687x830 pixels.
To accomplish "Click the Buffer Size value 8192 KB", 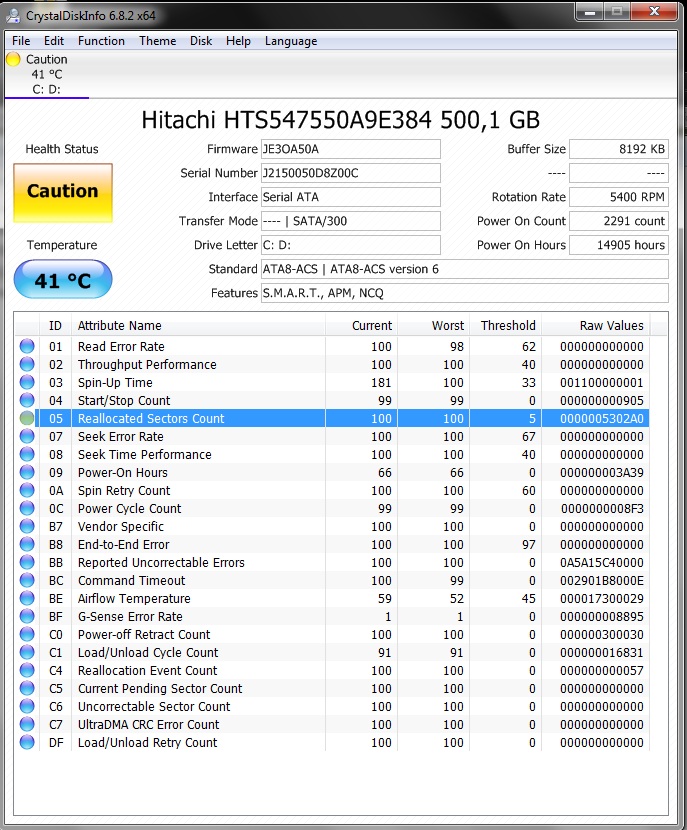I will (619, 149).
